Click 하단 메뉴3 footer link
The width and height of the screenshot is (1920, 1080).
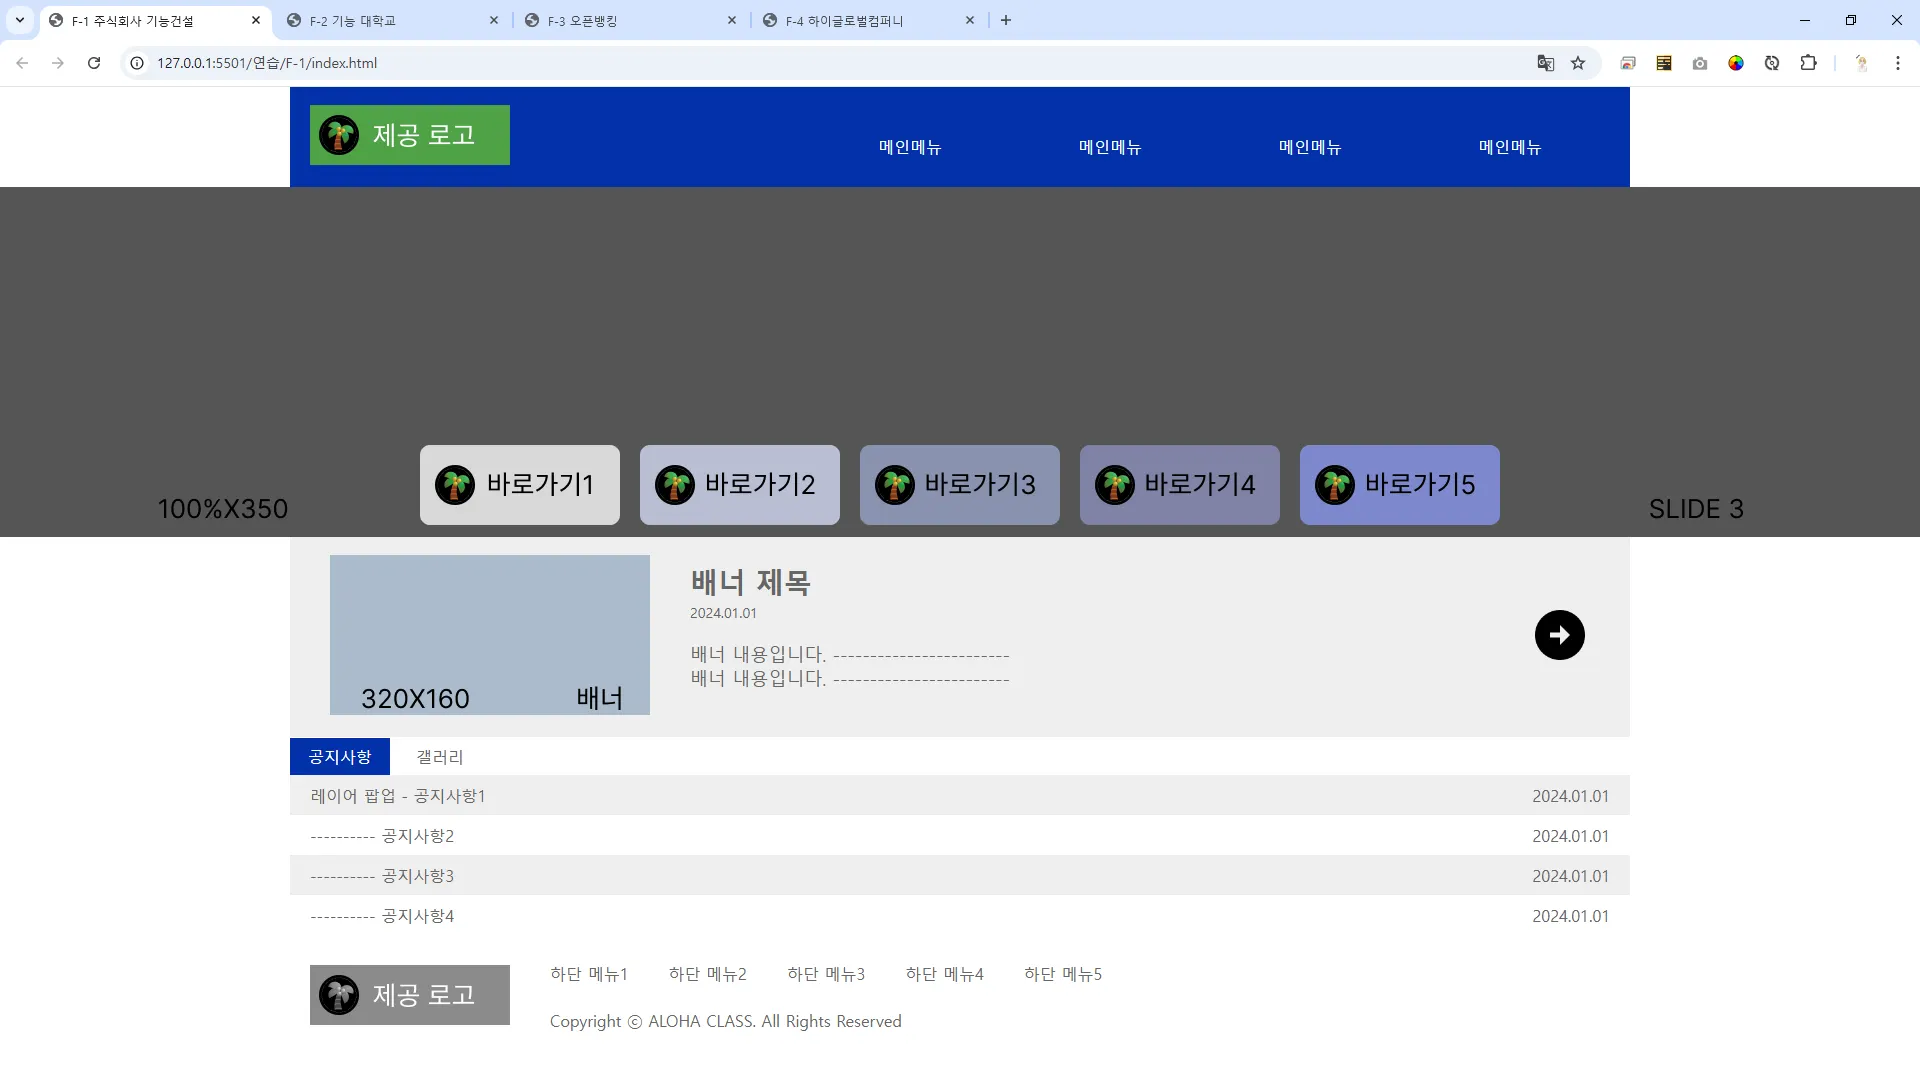click(826, 974)
